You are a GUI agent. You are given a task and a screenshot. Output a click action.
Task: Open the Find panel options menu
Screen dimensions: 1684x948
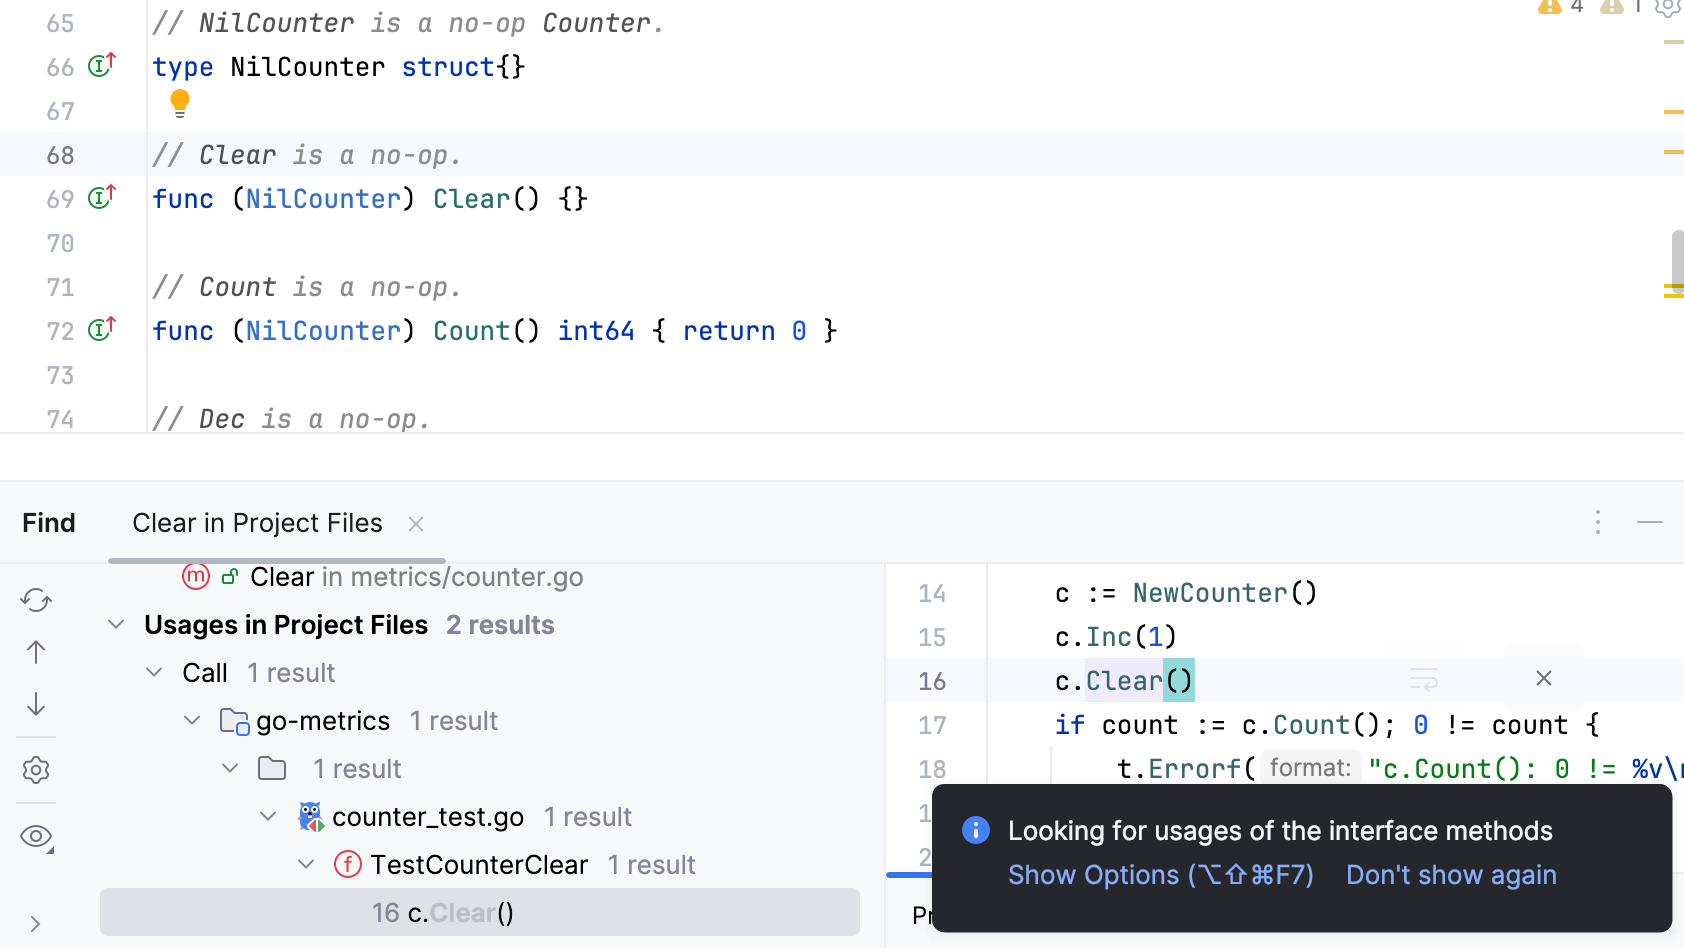point(1597,522)
